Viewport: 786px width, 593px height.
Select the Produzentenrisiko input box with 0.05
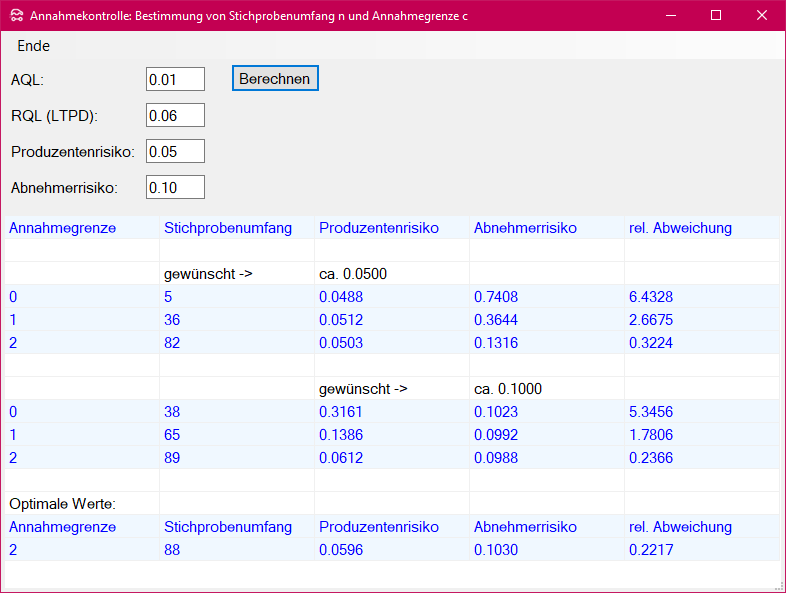pos(175,151)
